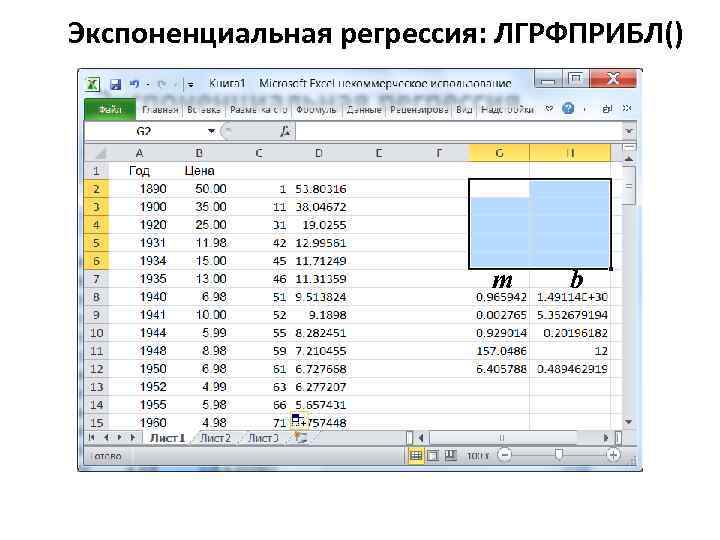Click the Insert Function fx icon
Viewport: 720px width, 540px height.
(x=285, y=131)
